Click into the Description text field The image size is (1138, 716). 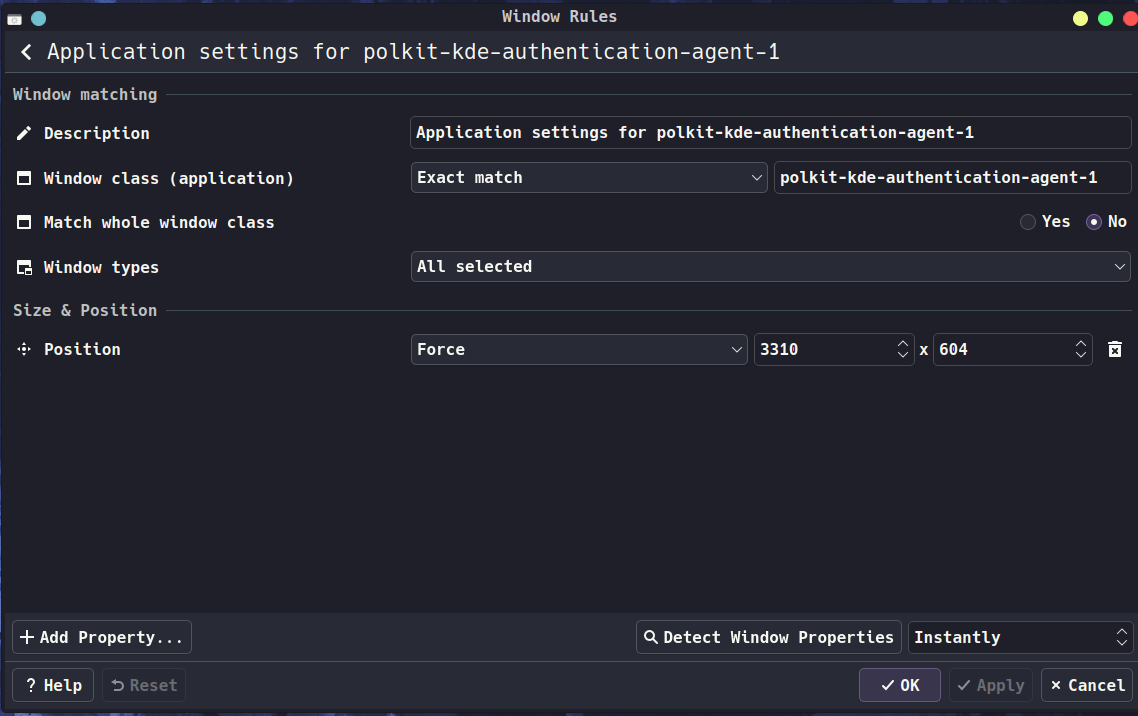tap(770, 132)
